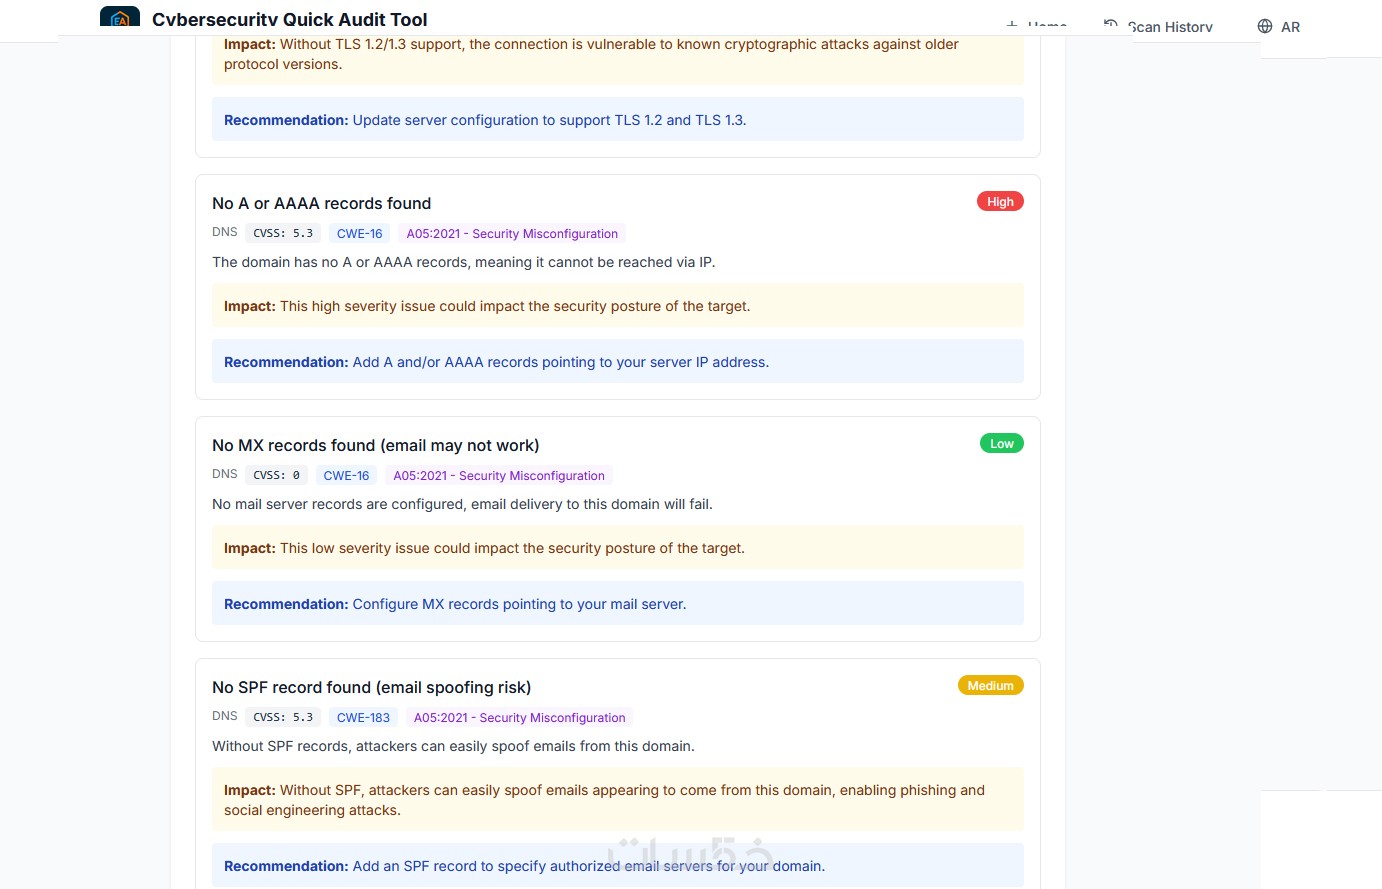Select the 'No A or AAAA records found' heading
The image size is (1382, 889).
(x=321, y=203)
